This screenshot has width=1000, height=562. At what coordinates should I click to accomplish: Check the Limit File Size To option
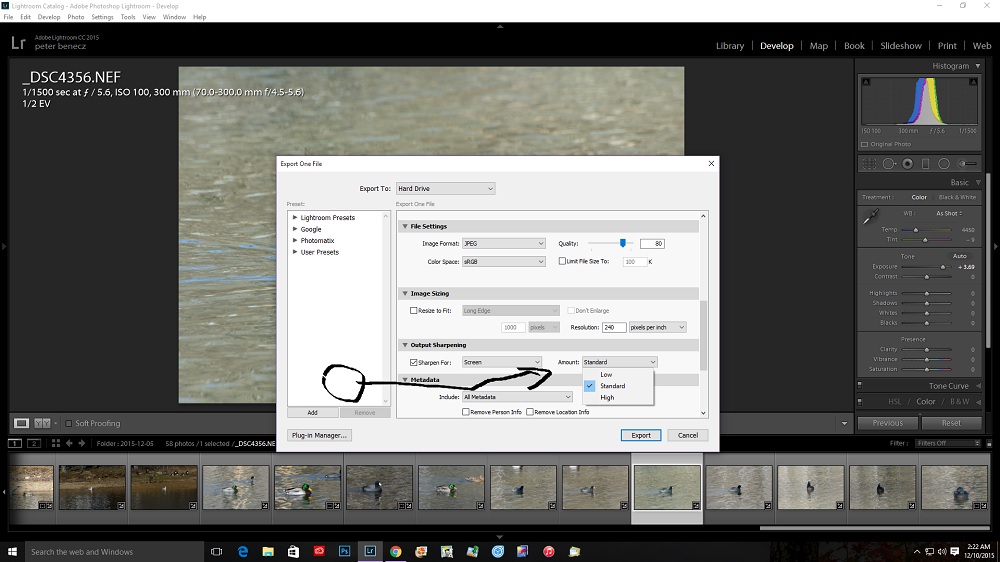(x=563, y=261)
